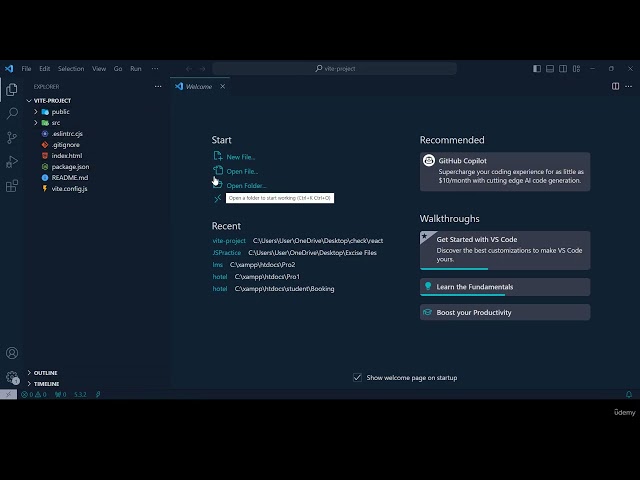Open the Accounts menu icon
This screenshot has height=480, width=640.
click(x=12, y=353)
